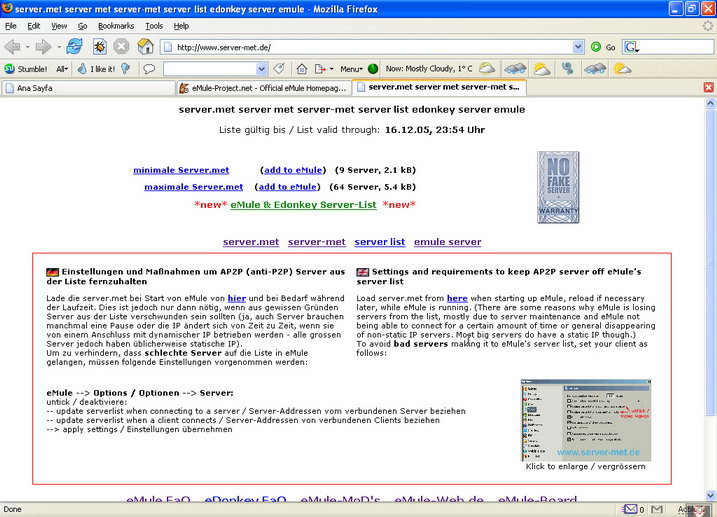Open eMule & Edonkey Server-List link
The width and height of the screenshot is (717, 517).
pyautogui.click(x=303, y=205)
